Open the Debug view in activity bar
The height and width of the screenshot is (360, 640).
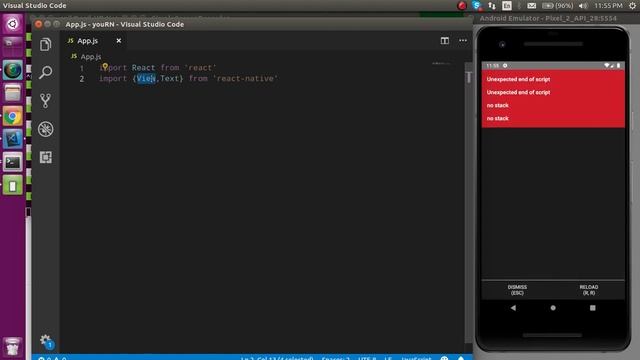coord(45,129)
